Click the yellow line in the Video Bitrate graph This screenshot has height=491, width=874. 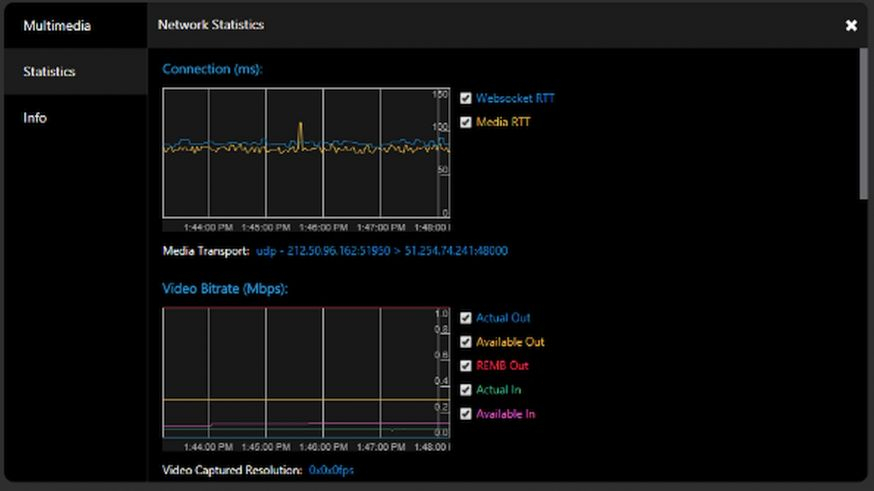pyautogui.click(x=300, y=400)
